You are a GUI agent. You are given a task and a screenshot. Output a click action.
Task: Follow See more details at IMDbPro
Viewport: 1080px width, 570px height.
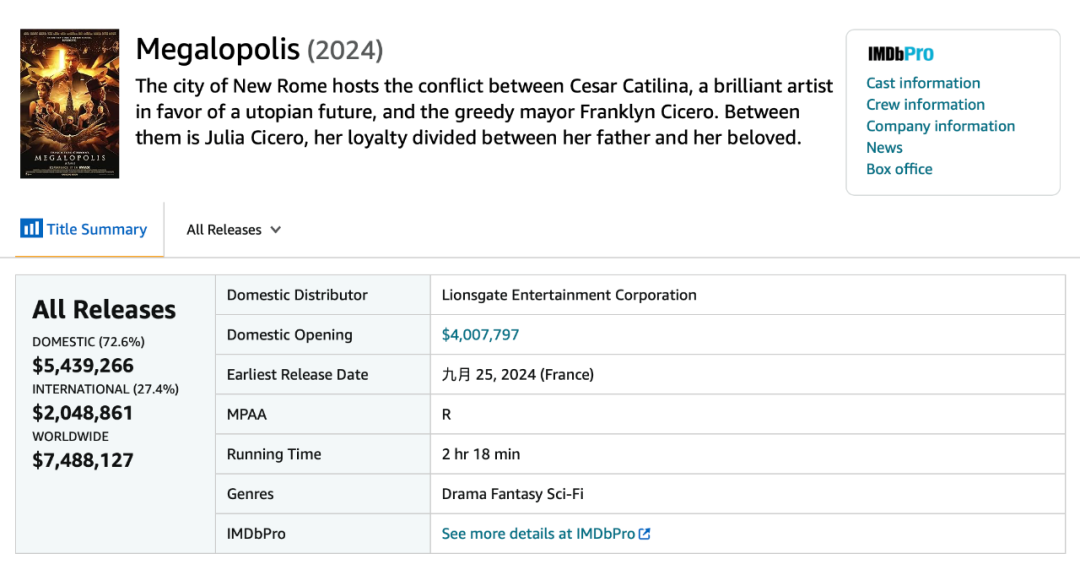(538, 534)
